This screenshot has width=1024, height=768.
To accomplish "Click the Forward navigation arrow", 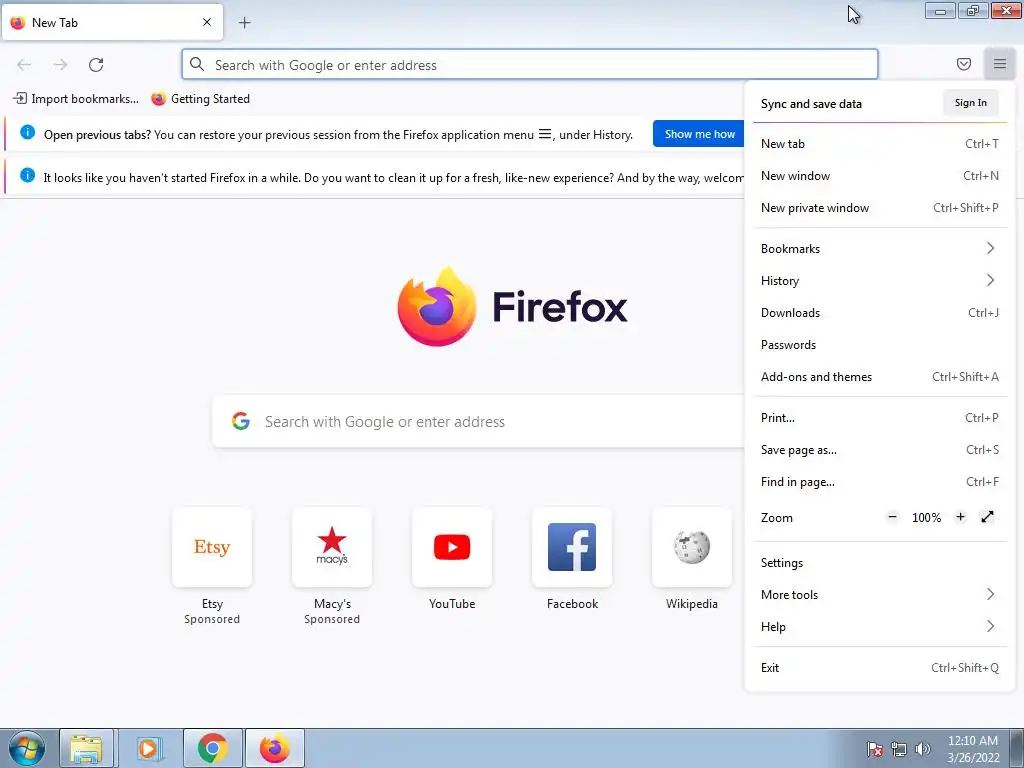I will click(60, 65).
